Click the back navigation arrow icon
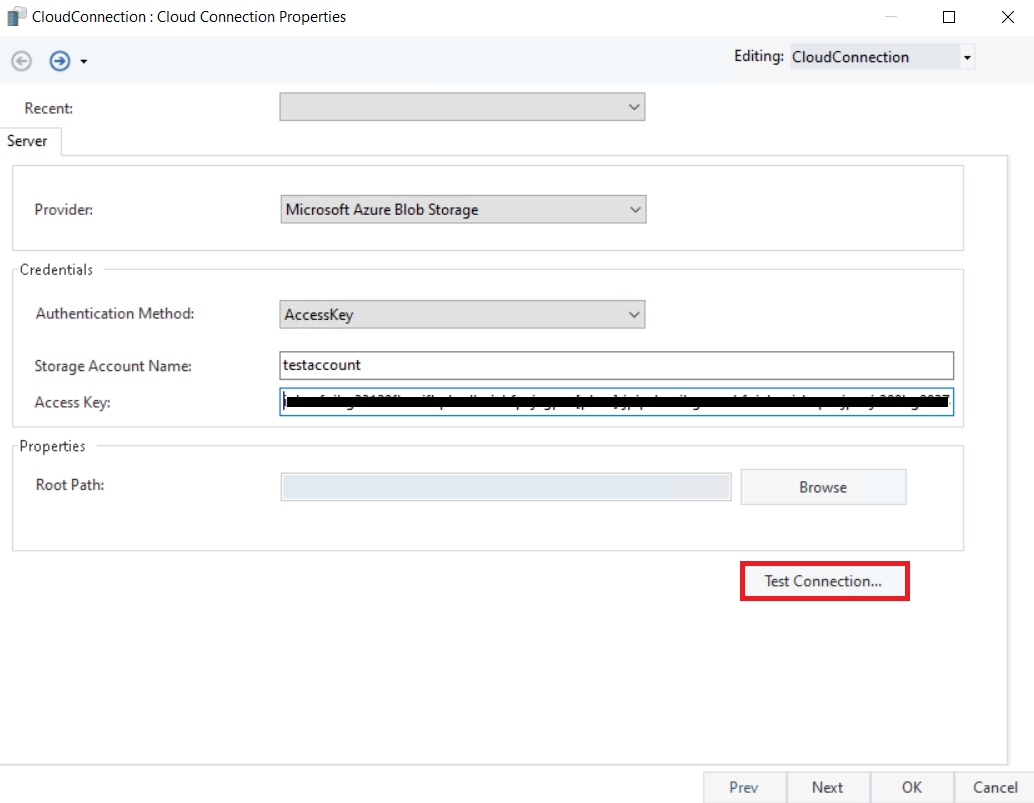 click(21, 61)
